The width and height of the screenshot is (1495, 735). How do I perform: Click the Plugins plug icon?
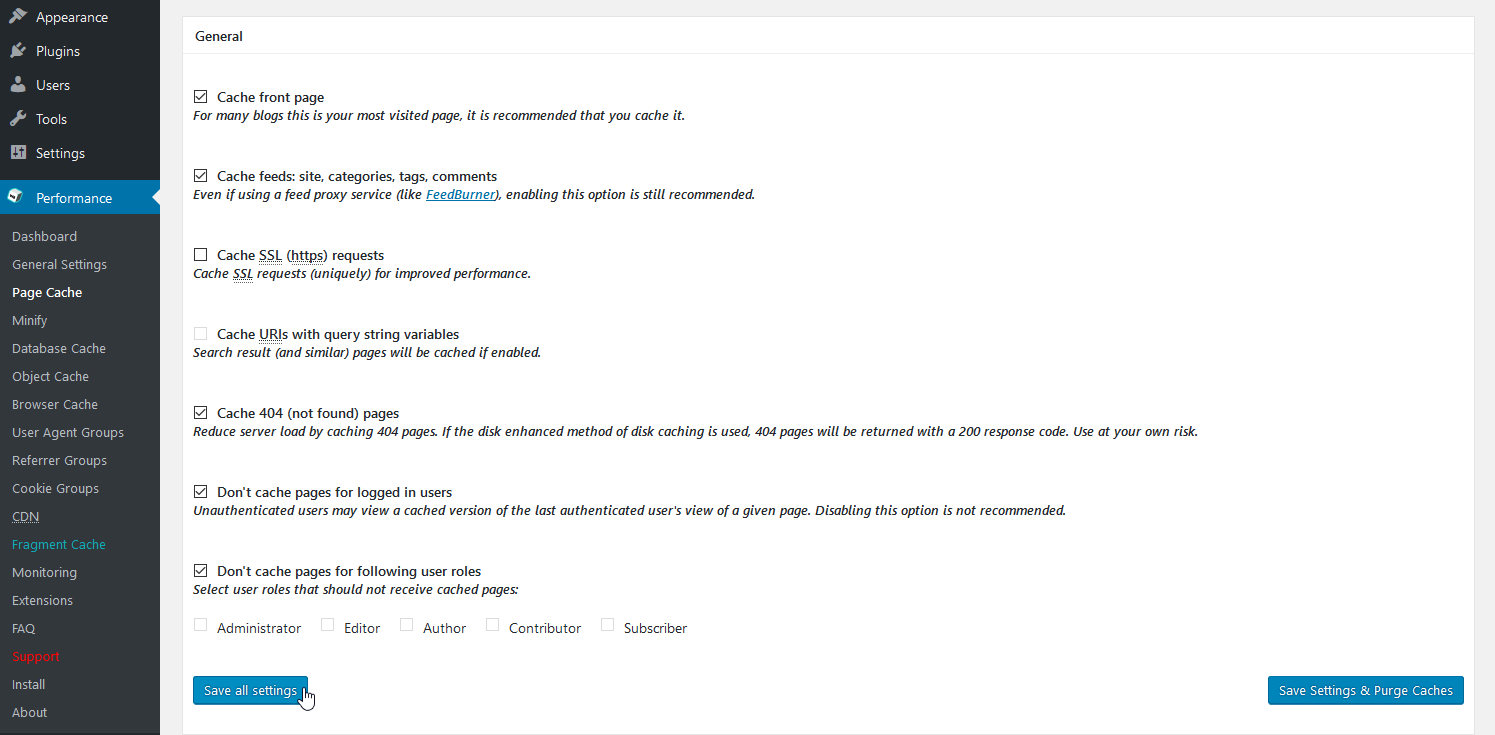[x=18, y=51]
